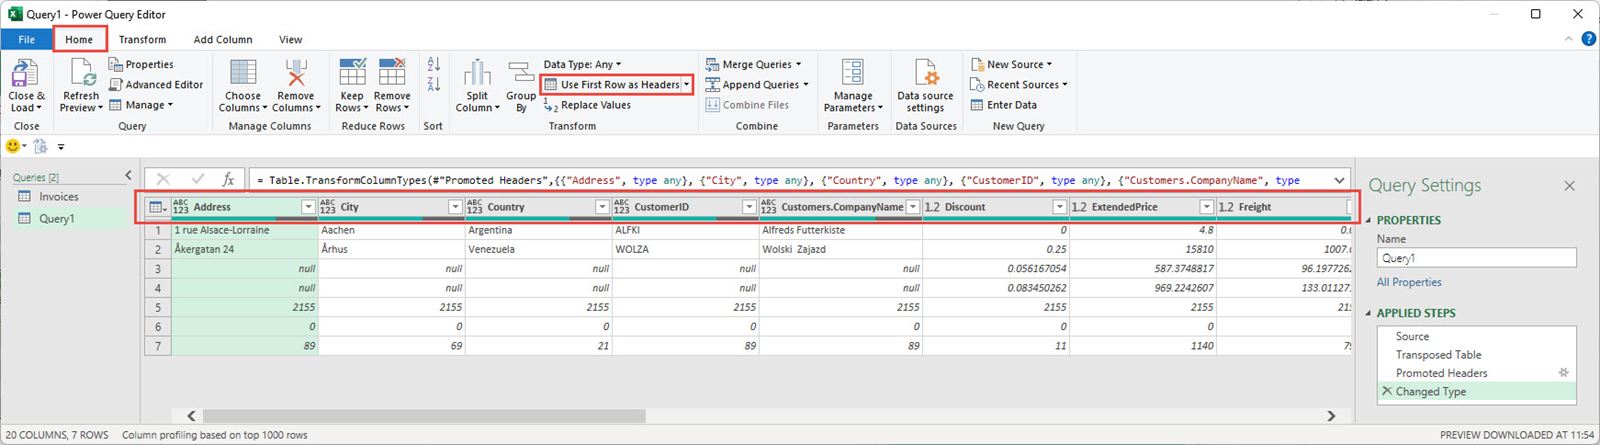Expand the formula bar with the chevron

(x=1339, y=180)
